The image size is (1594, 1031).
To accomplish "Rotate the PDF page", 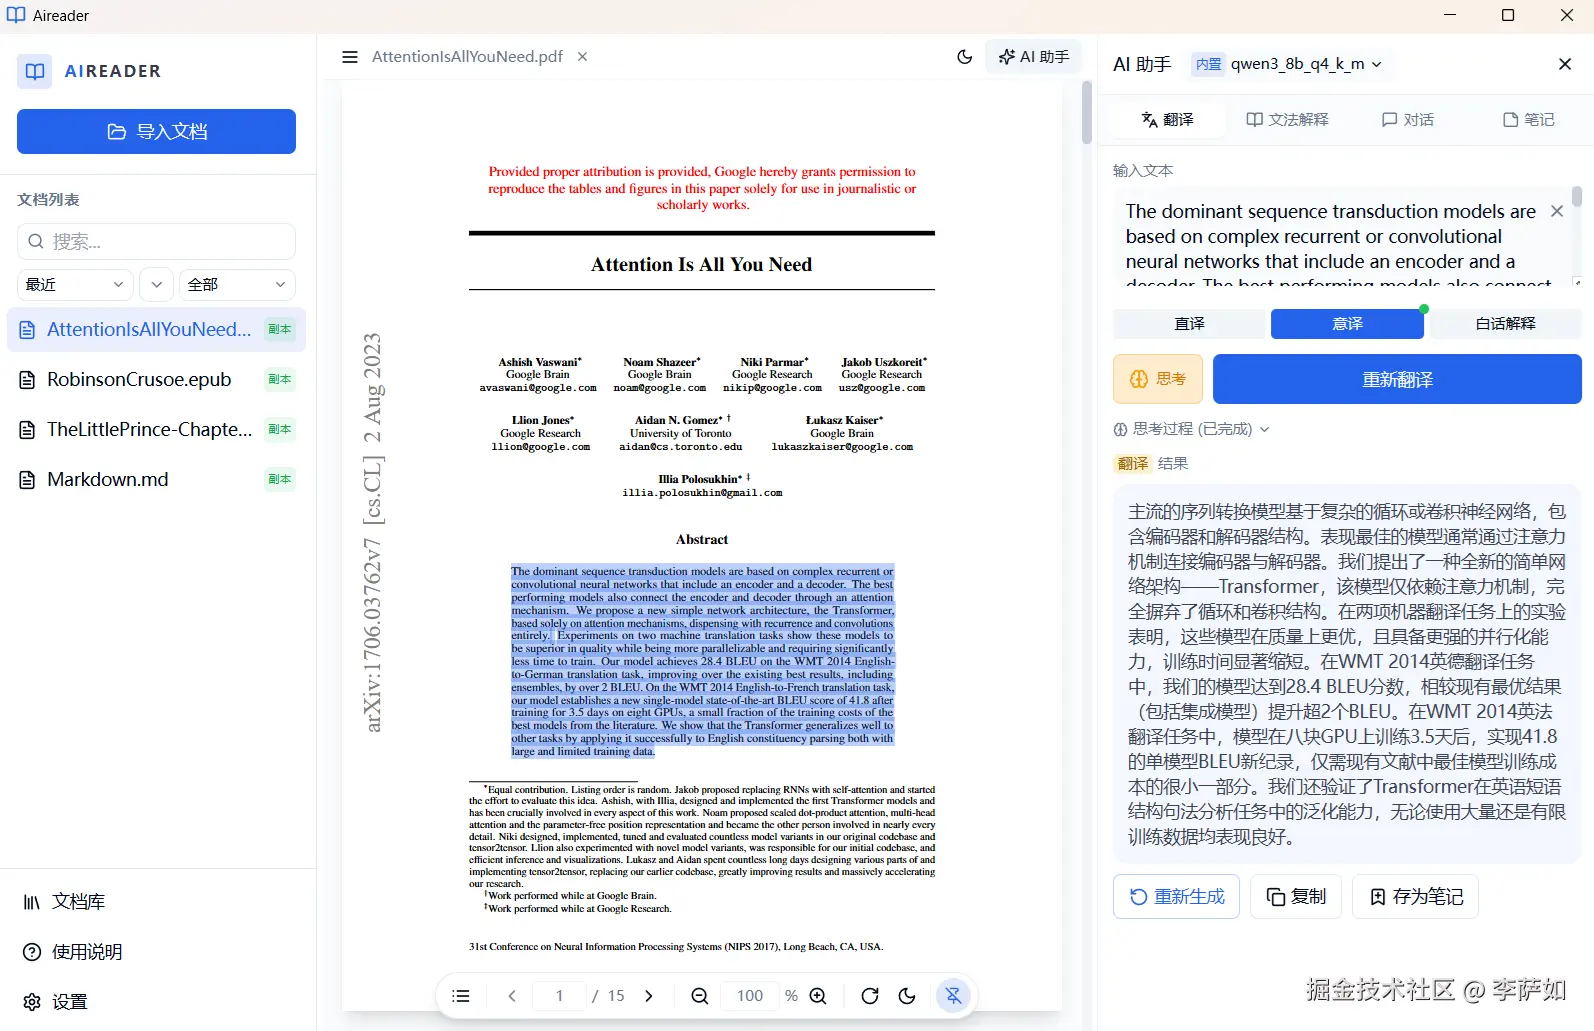I will (x=870, y=996).
